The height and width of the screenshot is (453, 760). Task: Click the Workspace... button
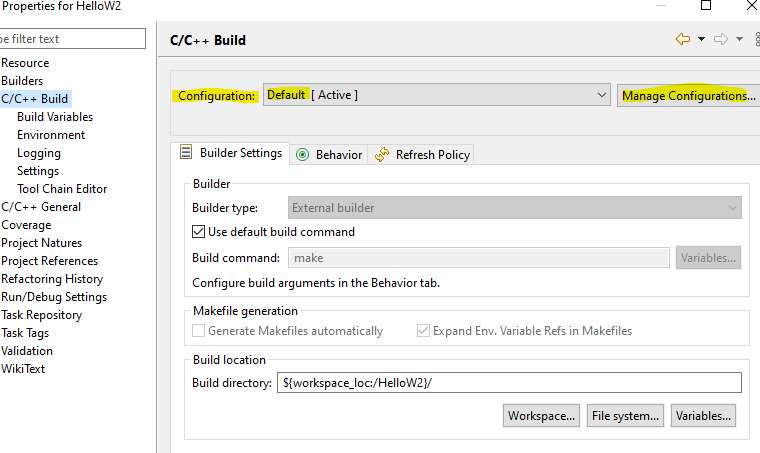541,416
